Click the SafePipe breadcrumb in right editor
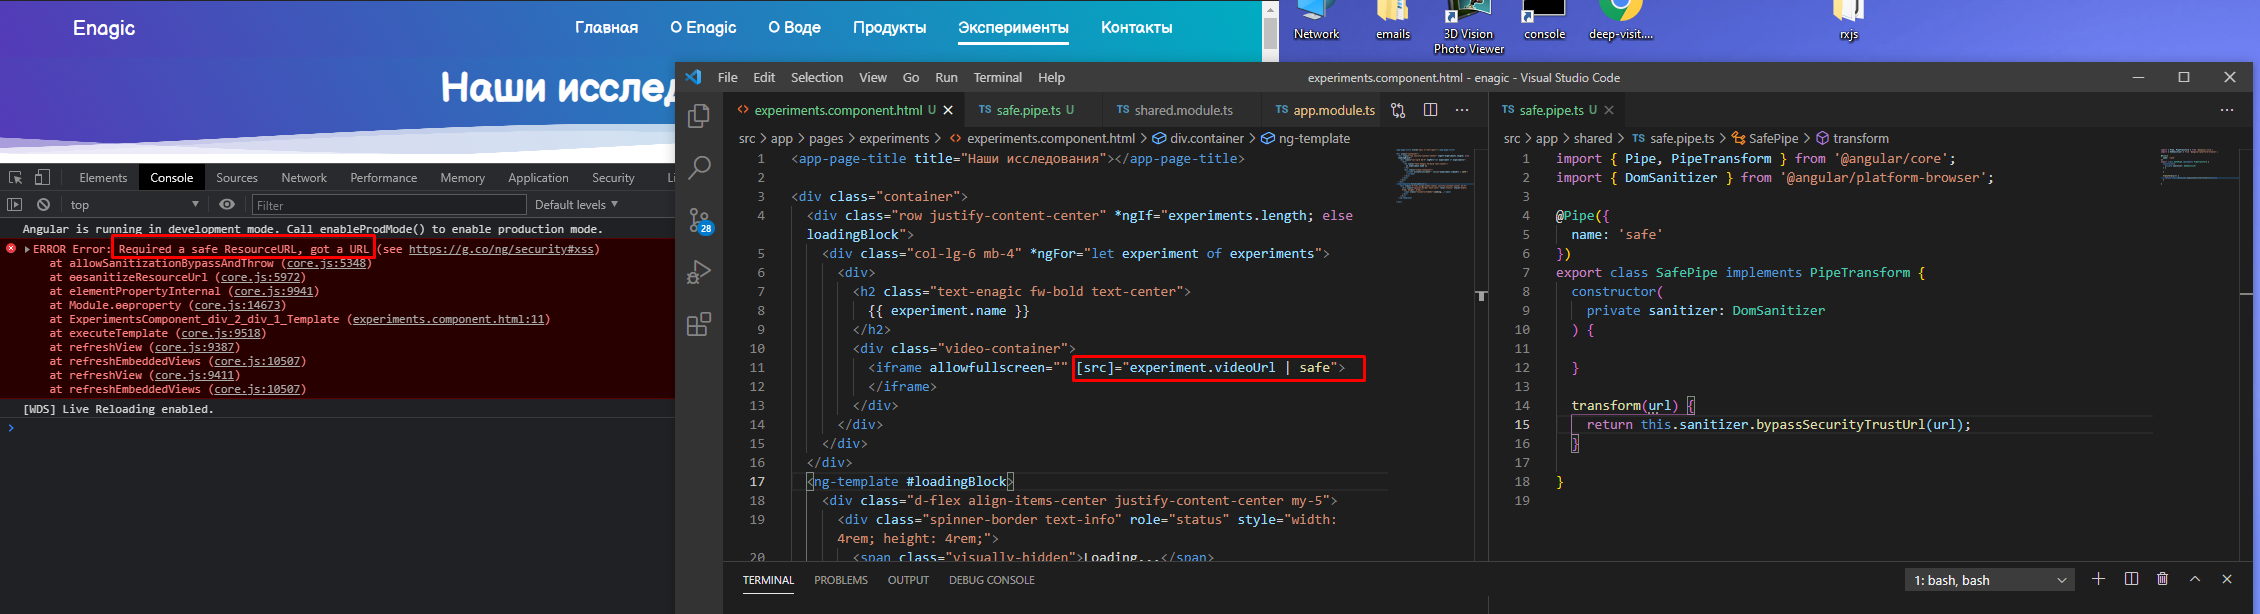 (x=1764, y=138)
